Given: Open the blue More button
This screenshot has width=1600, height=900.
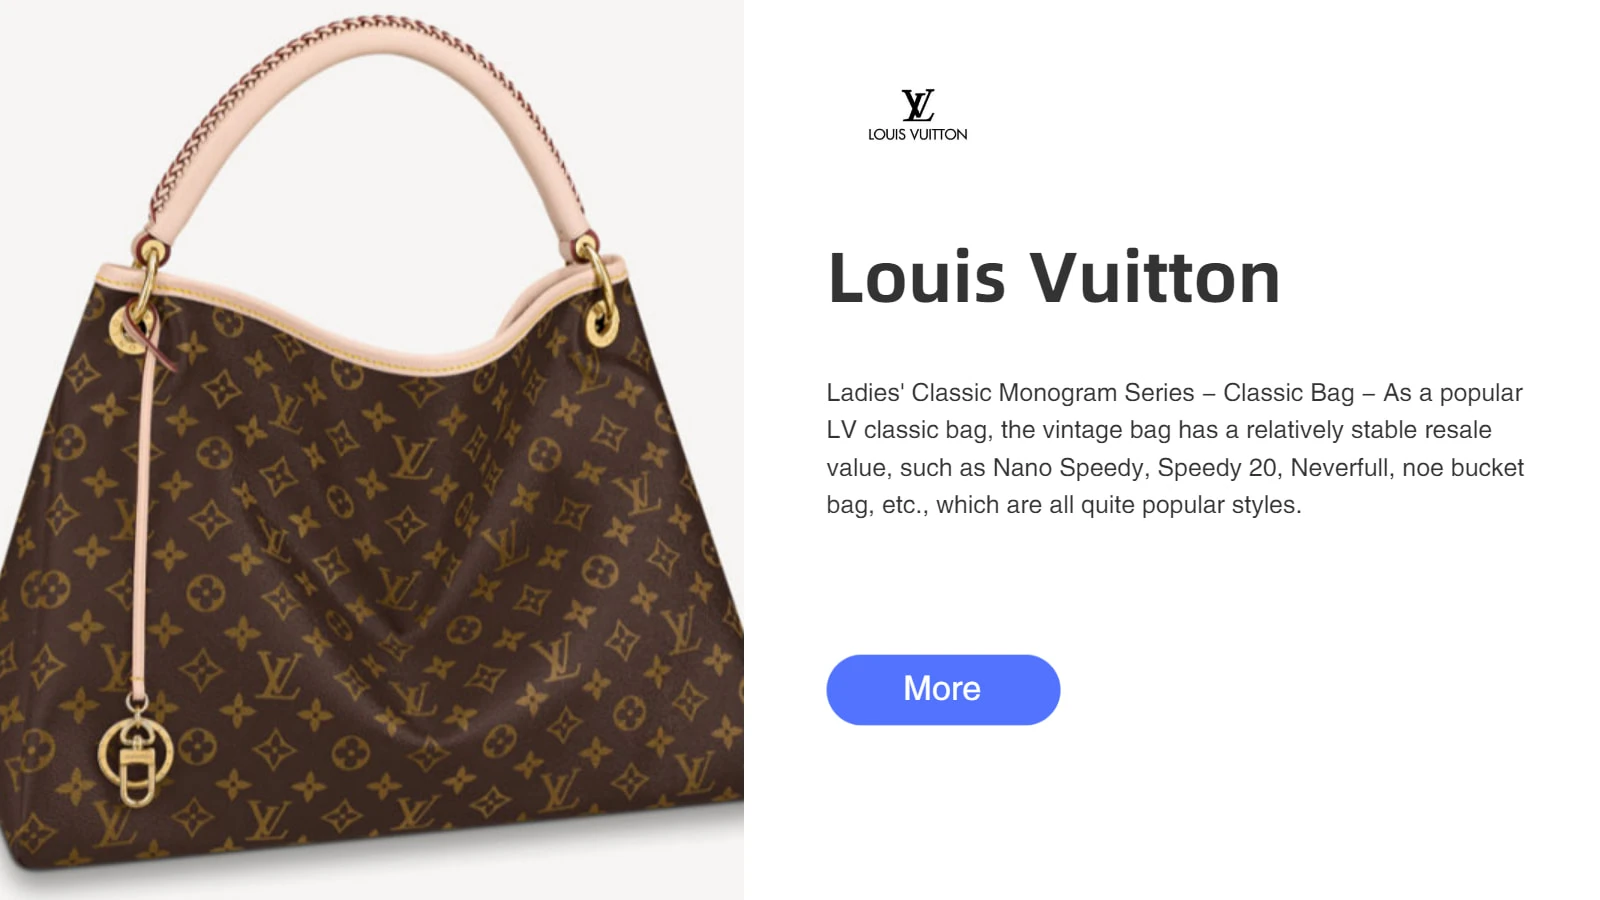Looking at the screenshot, I should (x=943, y=690).
